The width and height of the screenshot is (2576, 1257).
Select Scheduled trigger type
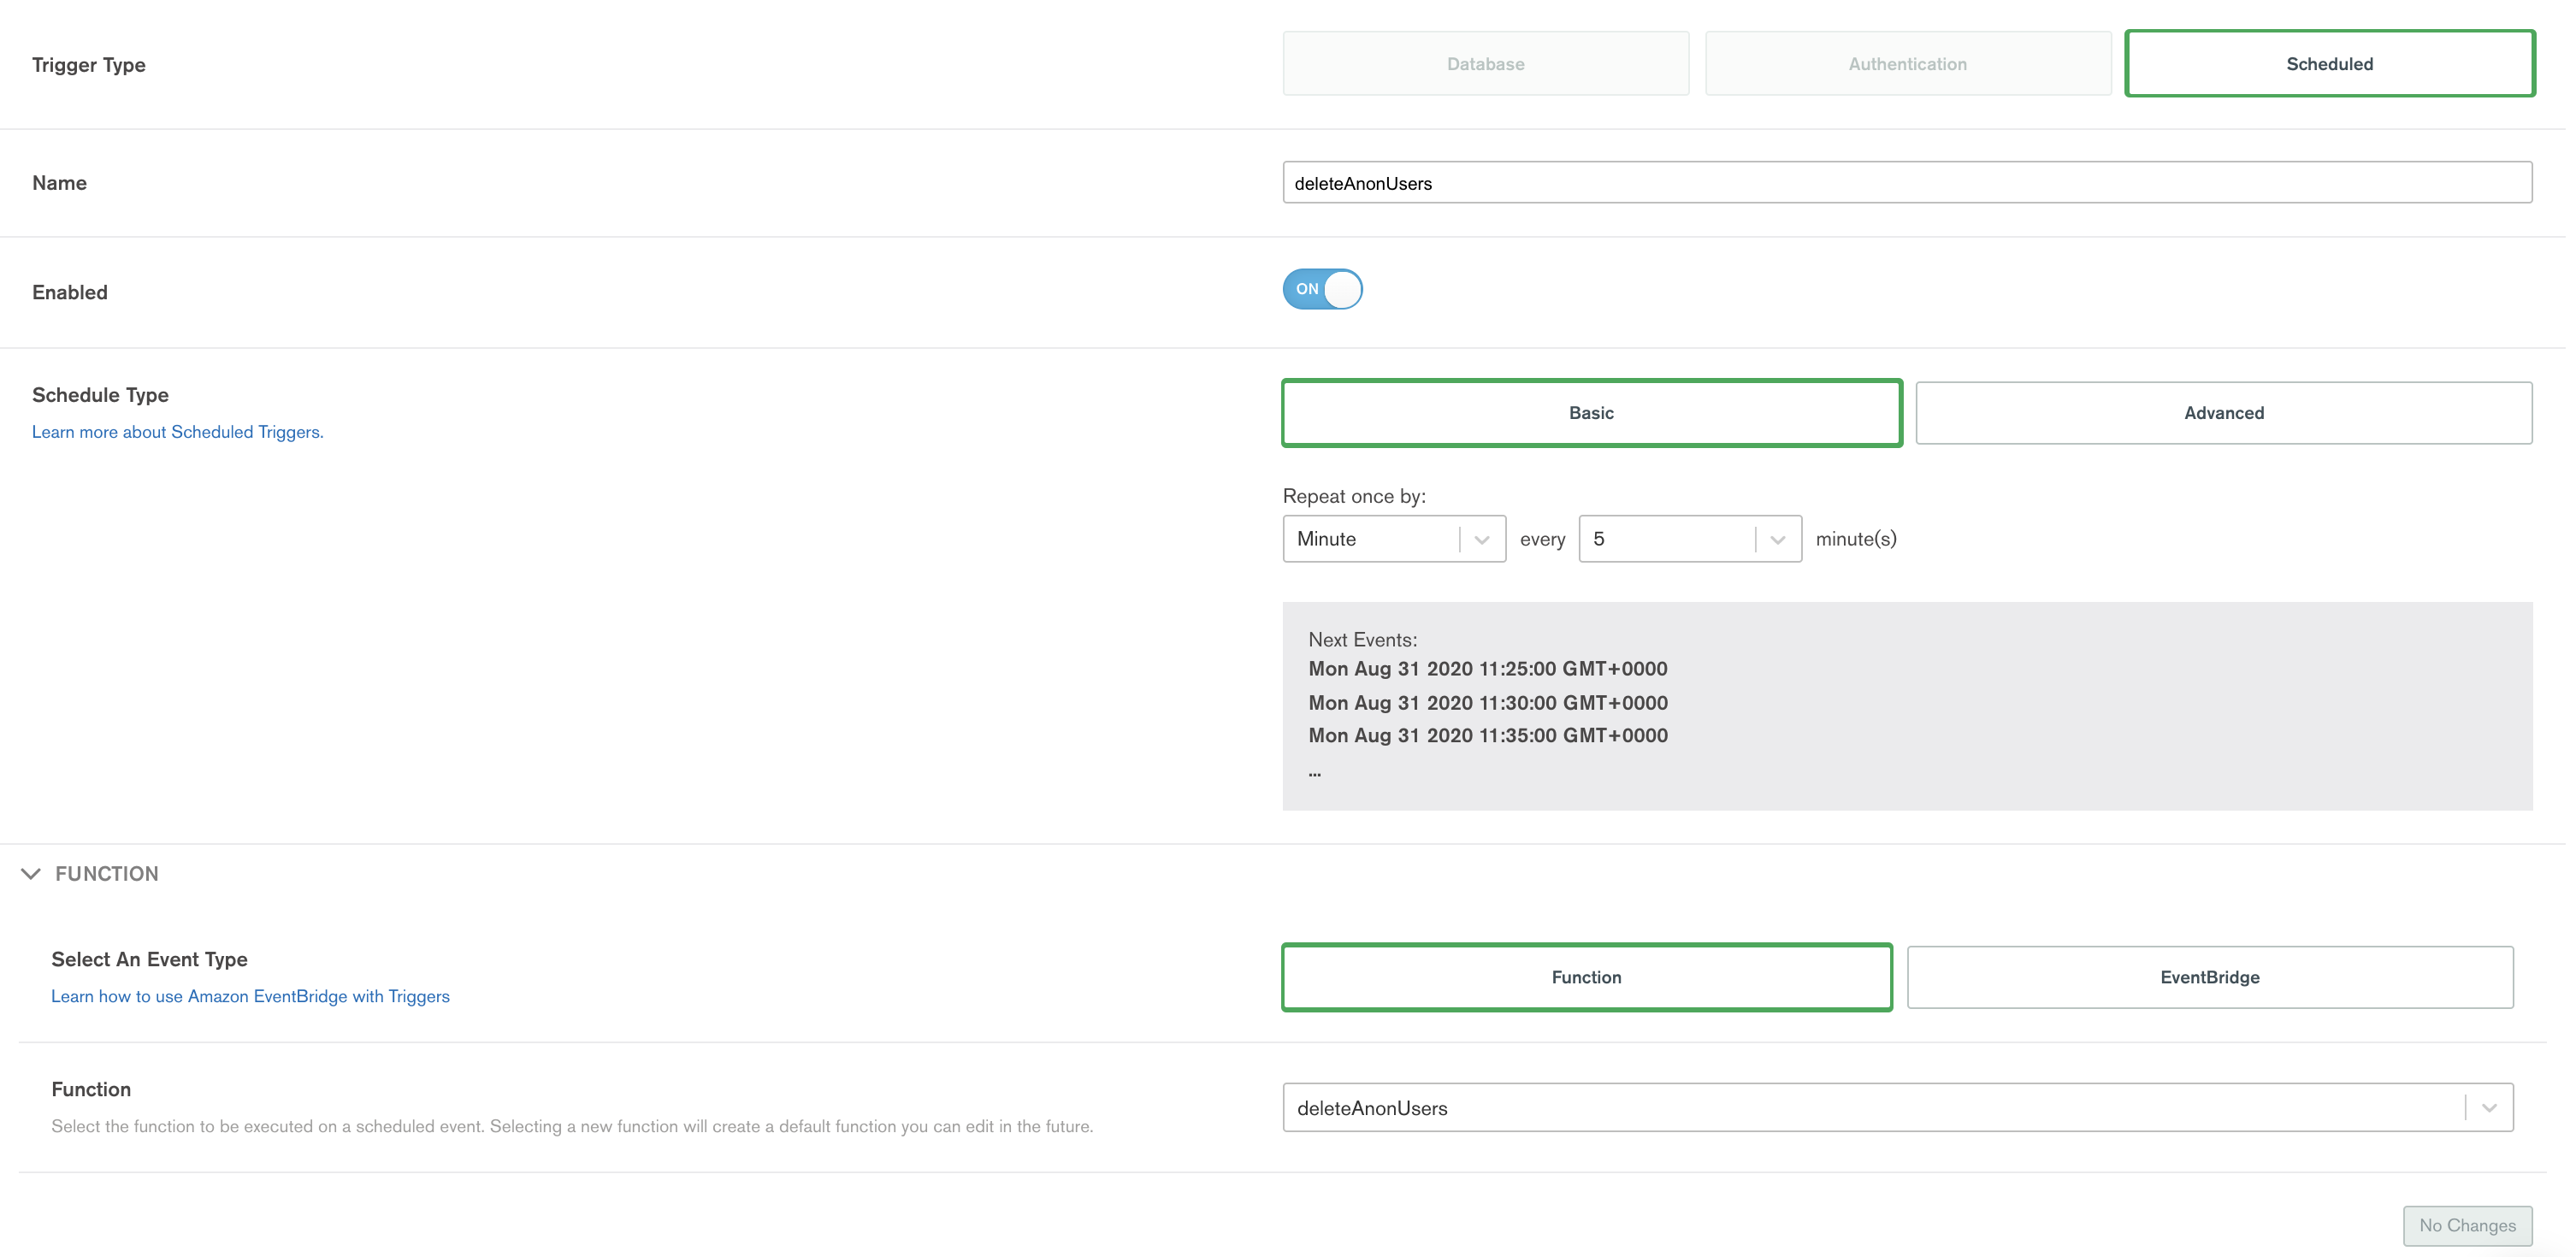[2329, 64]
